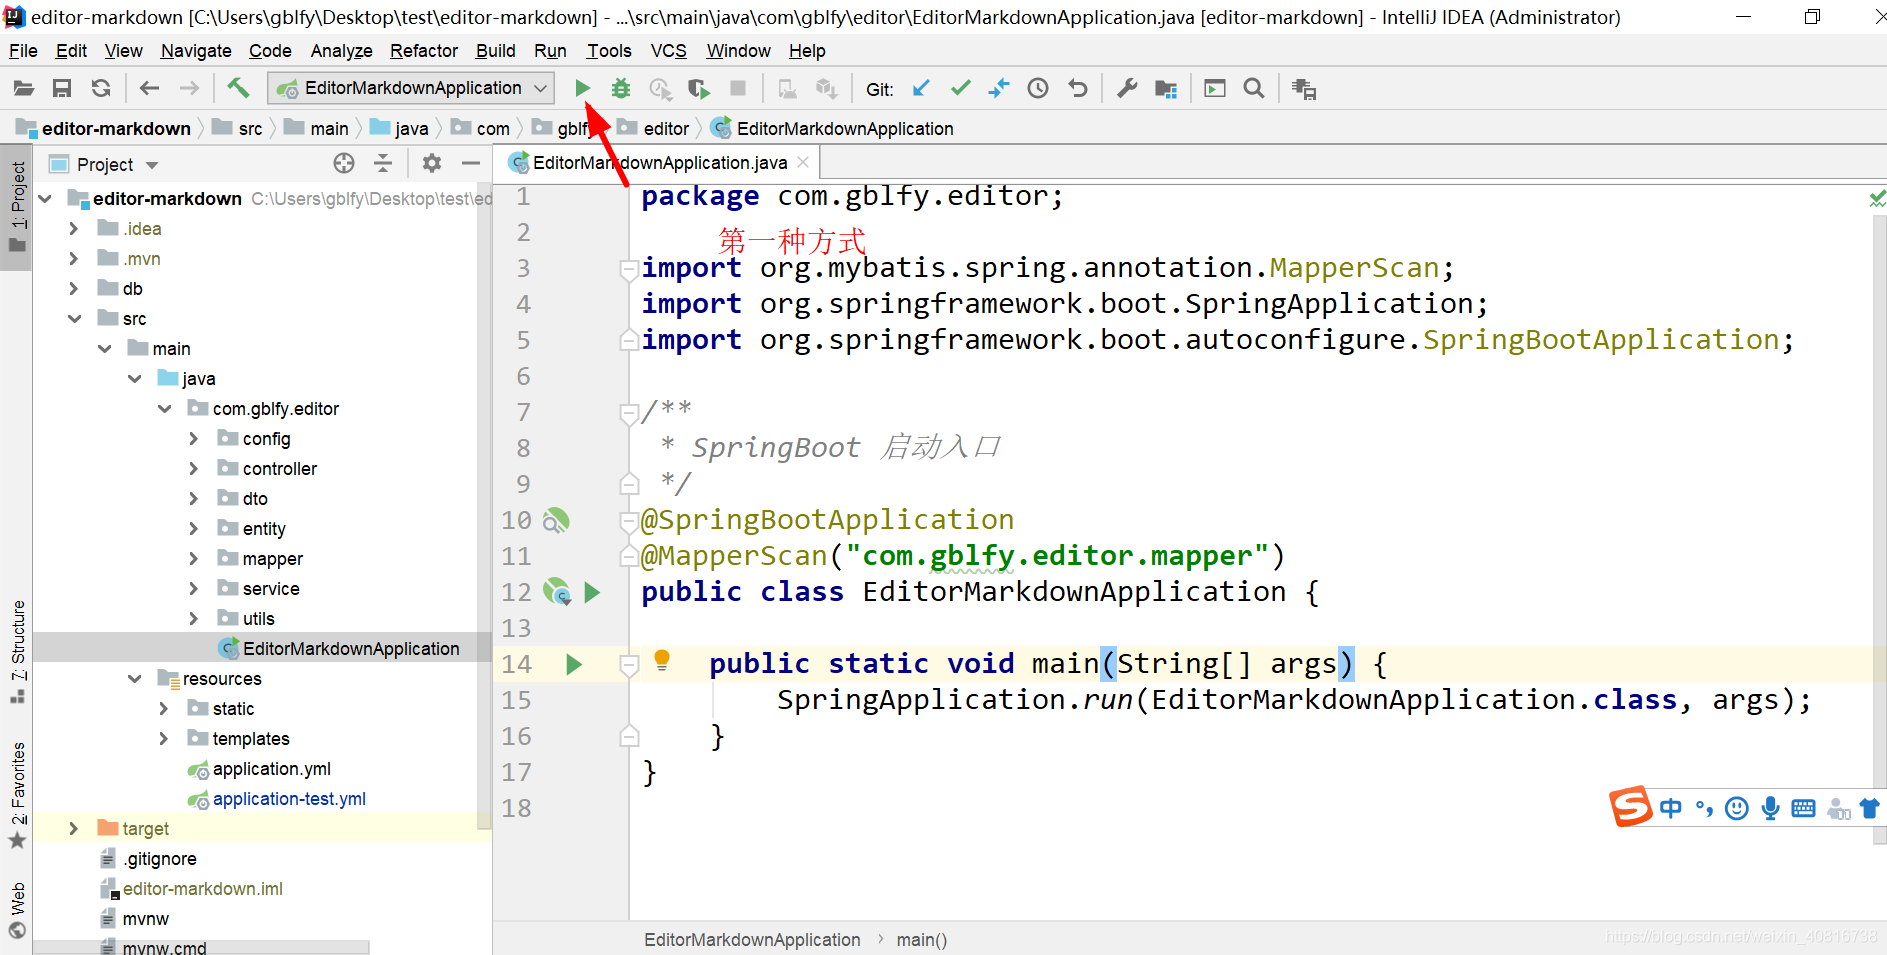Toggle Sogou punctuation mode

(x=1704, y=808)
